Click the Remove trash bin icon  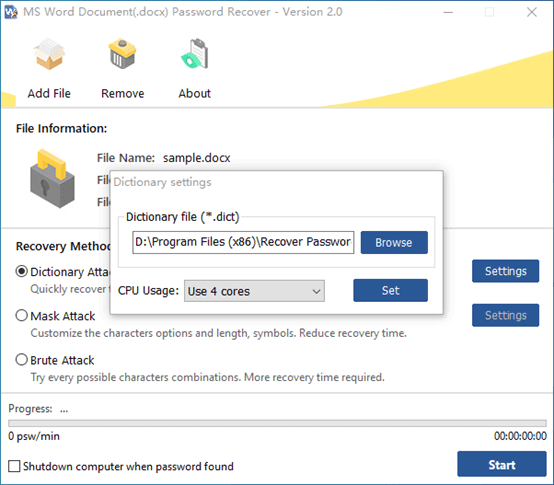point(122,53)
